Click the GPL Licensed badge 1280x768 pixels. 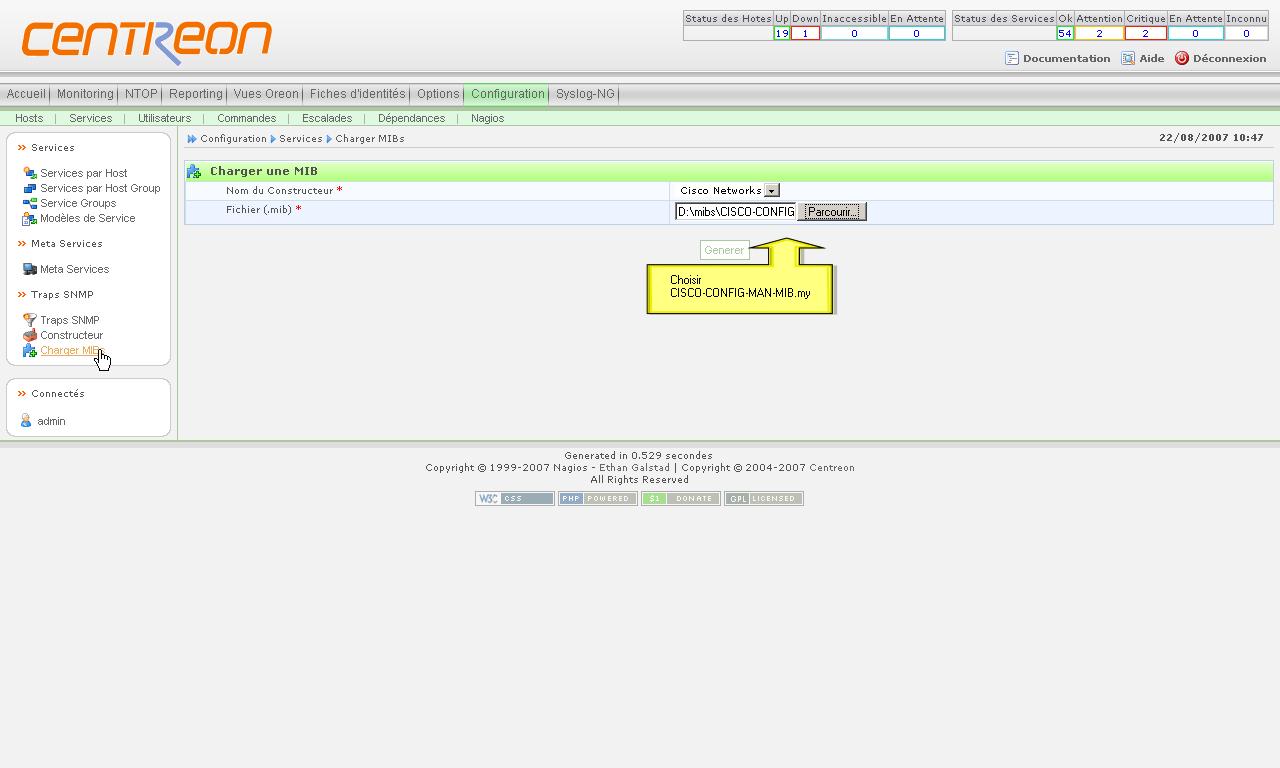coord(764,499)
